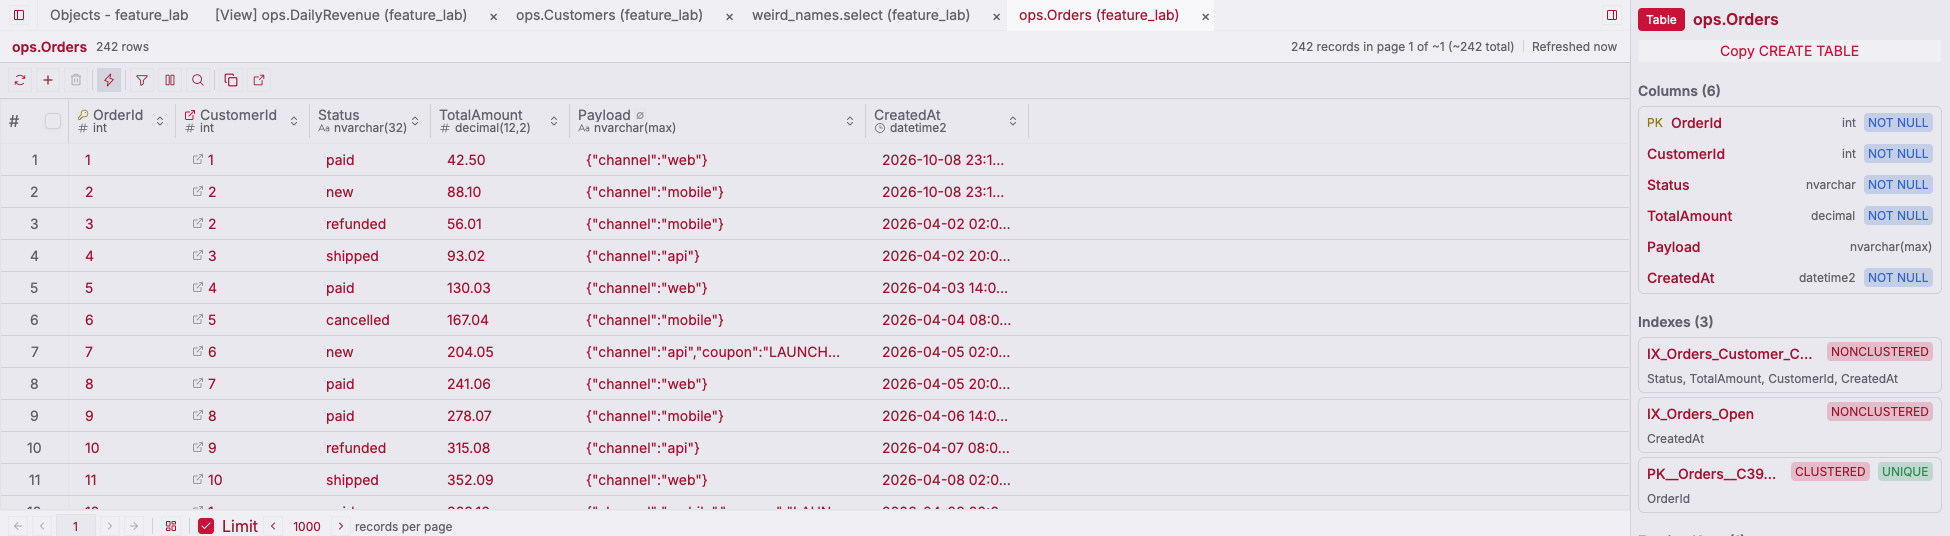1950x536 pixels.
Task: Click the delete row trash icon
Action: (76, 80)
